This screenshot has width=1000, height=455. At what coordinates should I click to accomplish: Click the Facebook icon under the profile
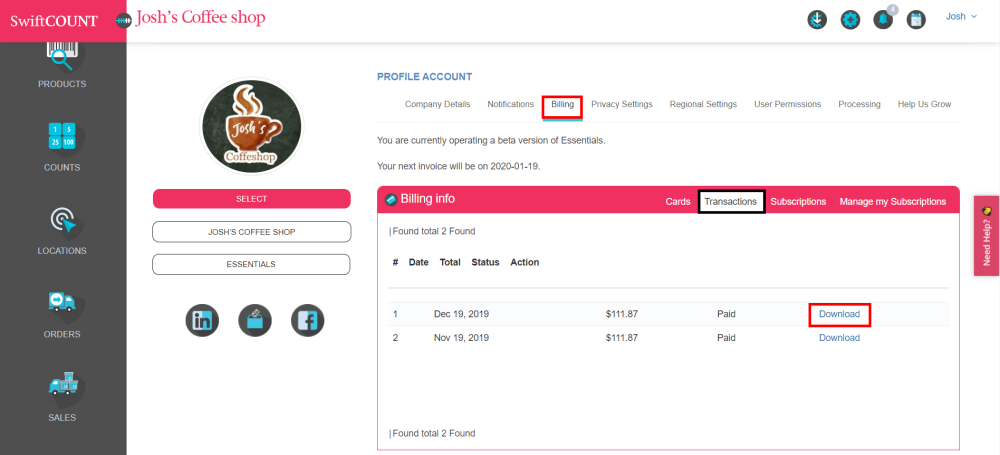click(307, 320)
